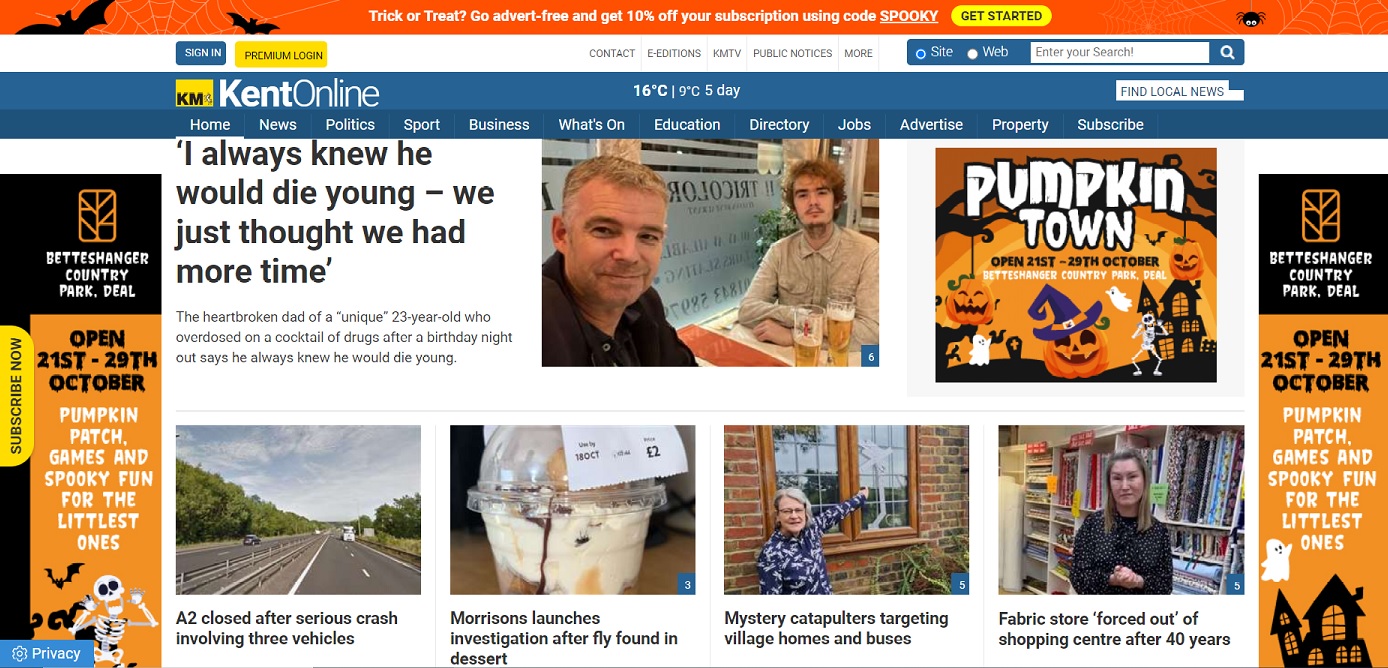Open the Politics menu item
Screen dimensions: 1388x668
(x=350, y=124)
